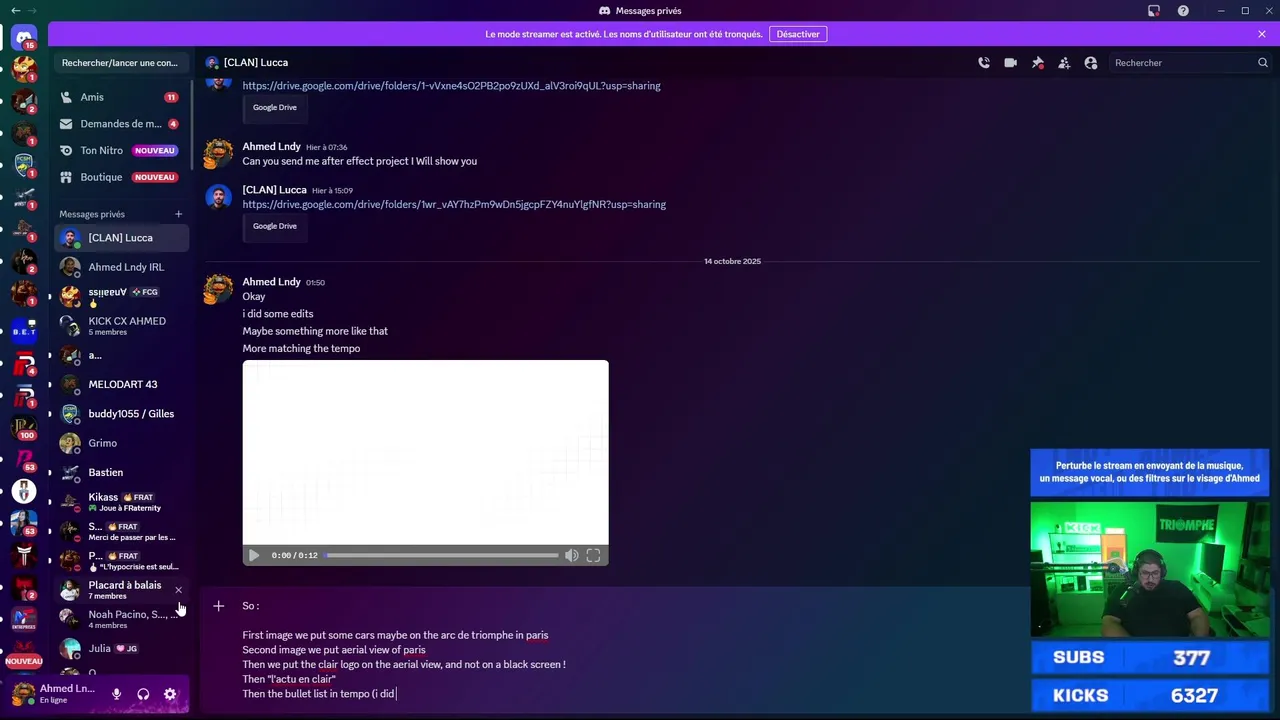Show the user profile panel

pos(1091,63)
